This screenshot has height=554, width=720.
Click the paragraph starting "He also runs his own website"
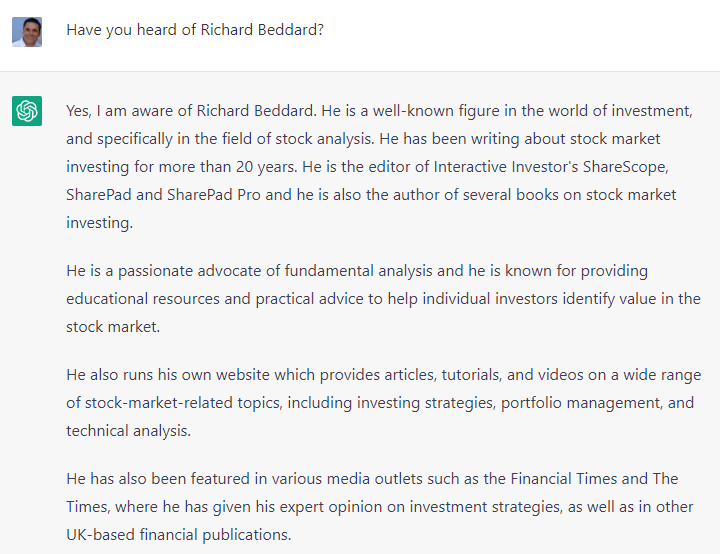click(383, 403)
